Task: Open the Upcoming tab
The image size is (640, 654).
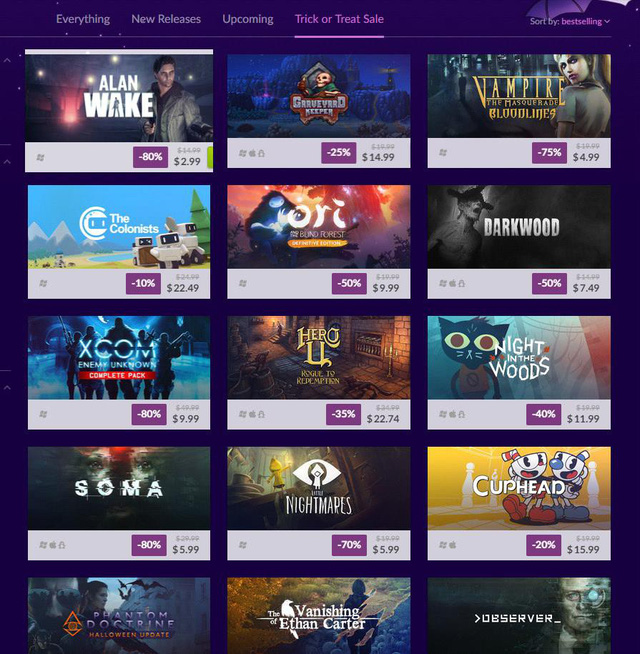Action: pyautogui.click(x=248, y=19)
